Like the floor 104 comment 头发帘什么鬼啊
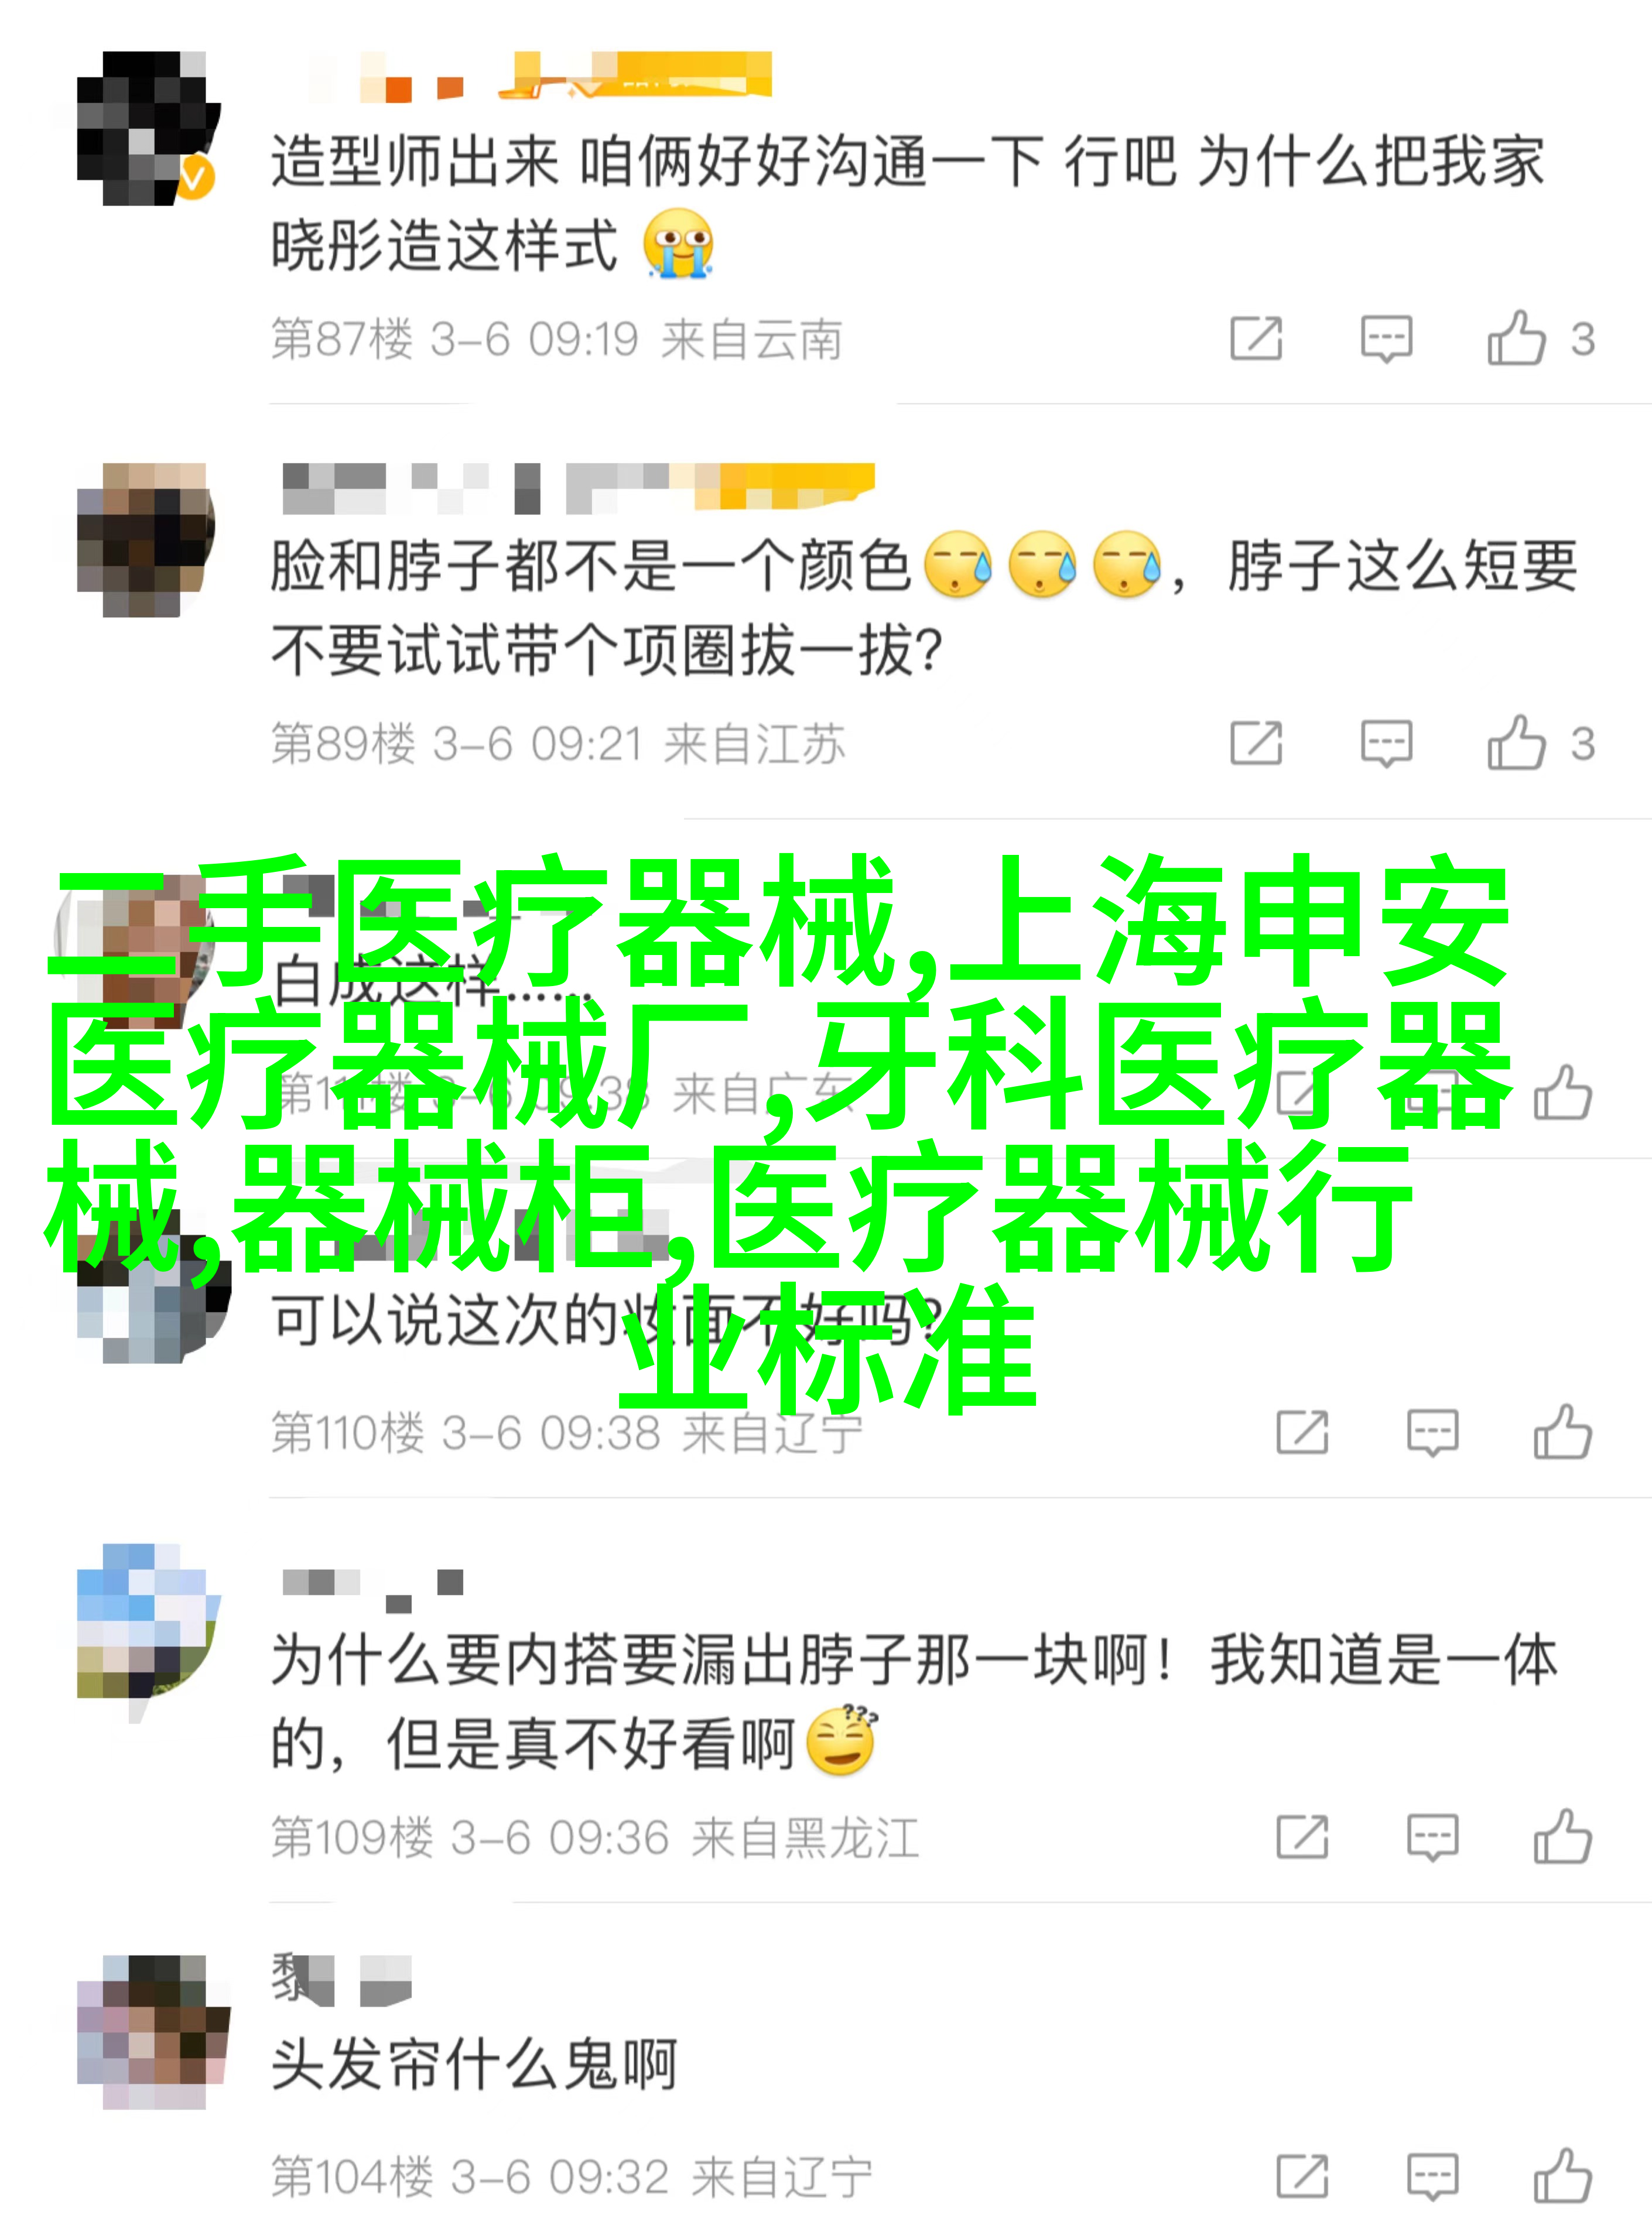Screen dimensions: 1652x2235 [1563, 2176]
